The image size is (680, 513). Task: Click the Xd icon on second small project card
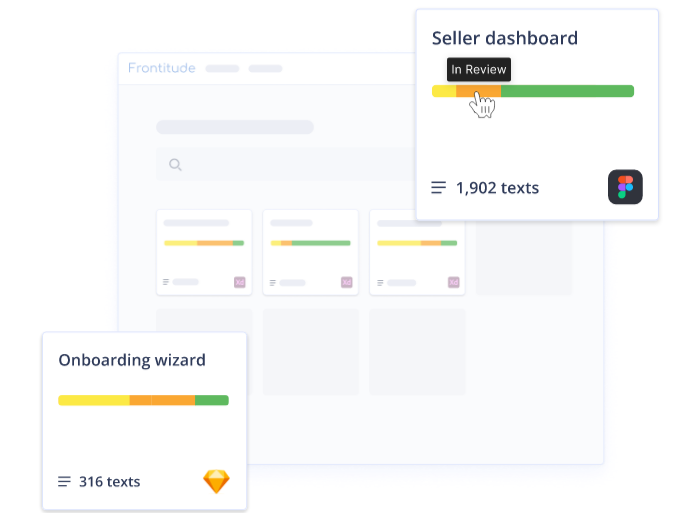[347, 282]
